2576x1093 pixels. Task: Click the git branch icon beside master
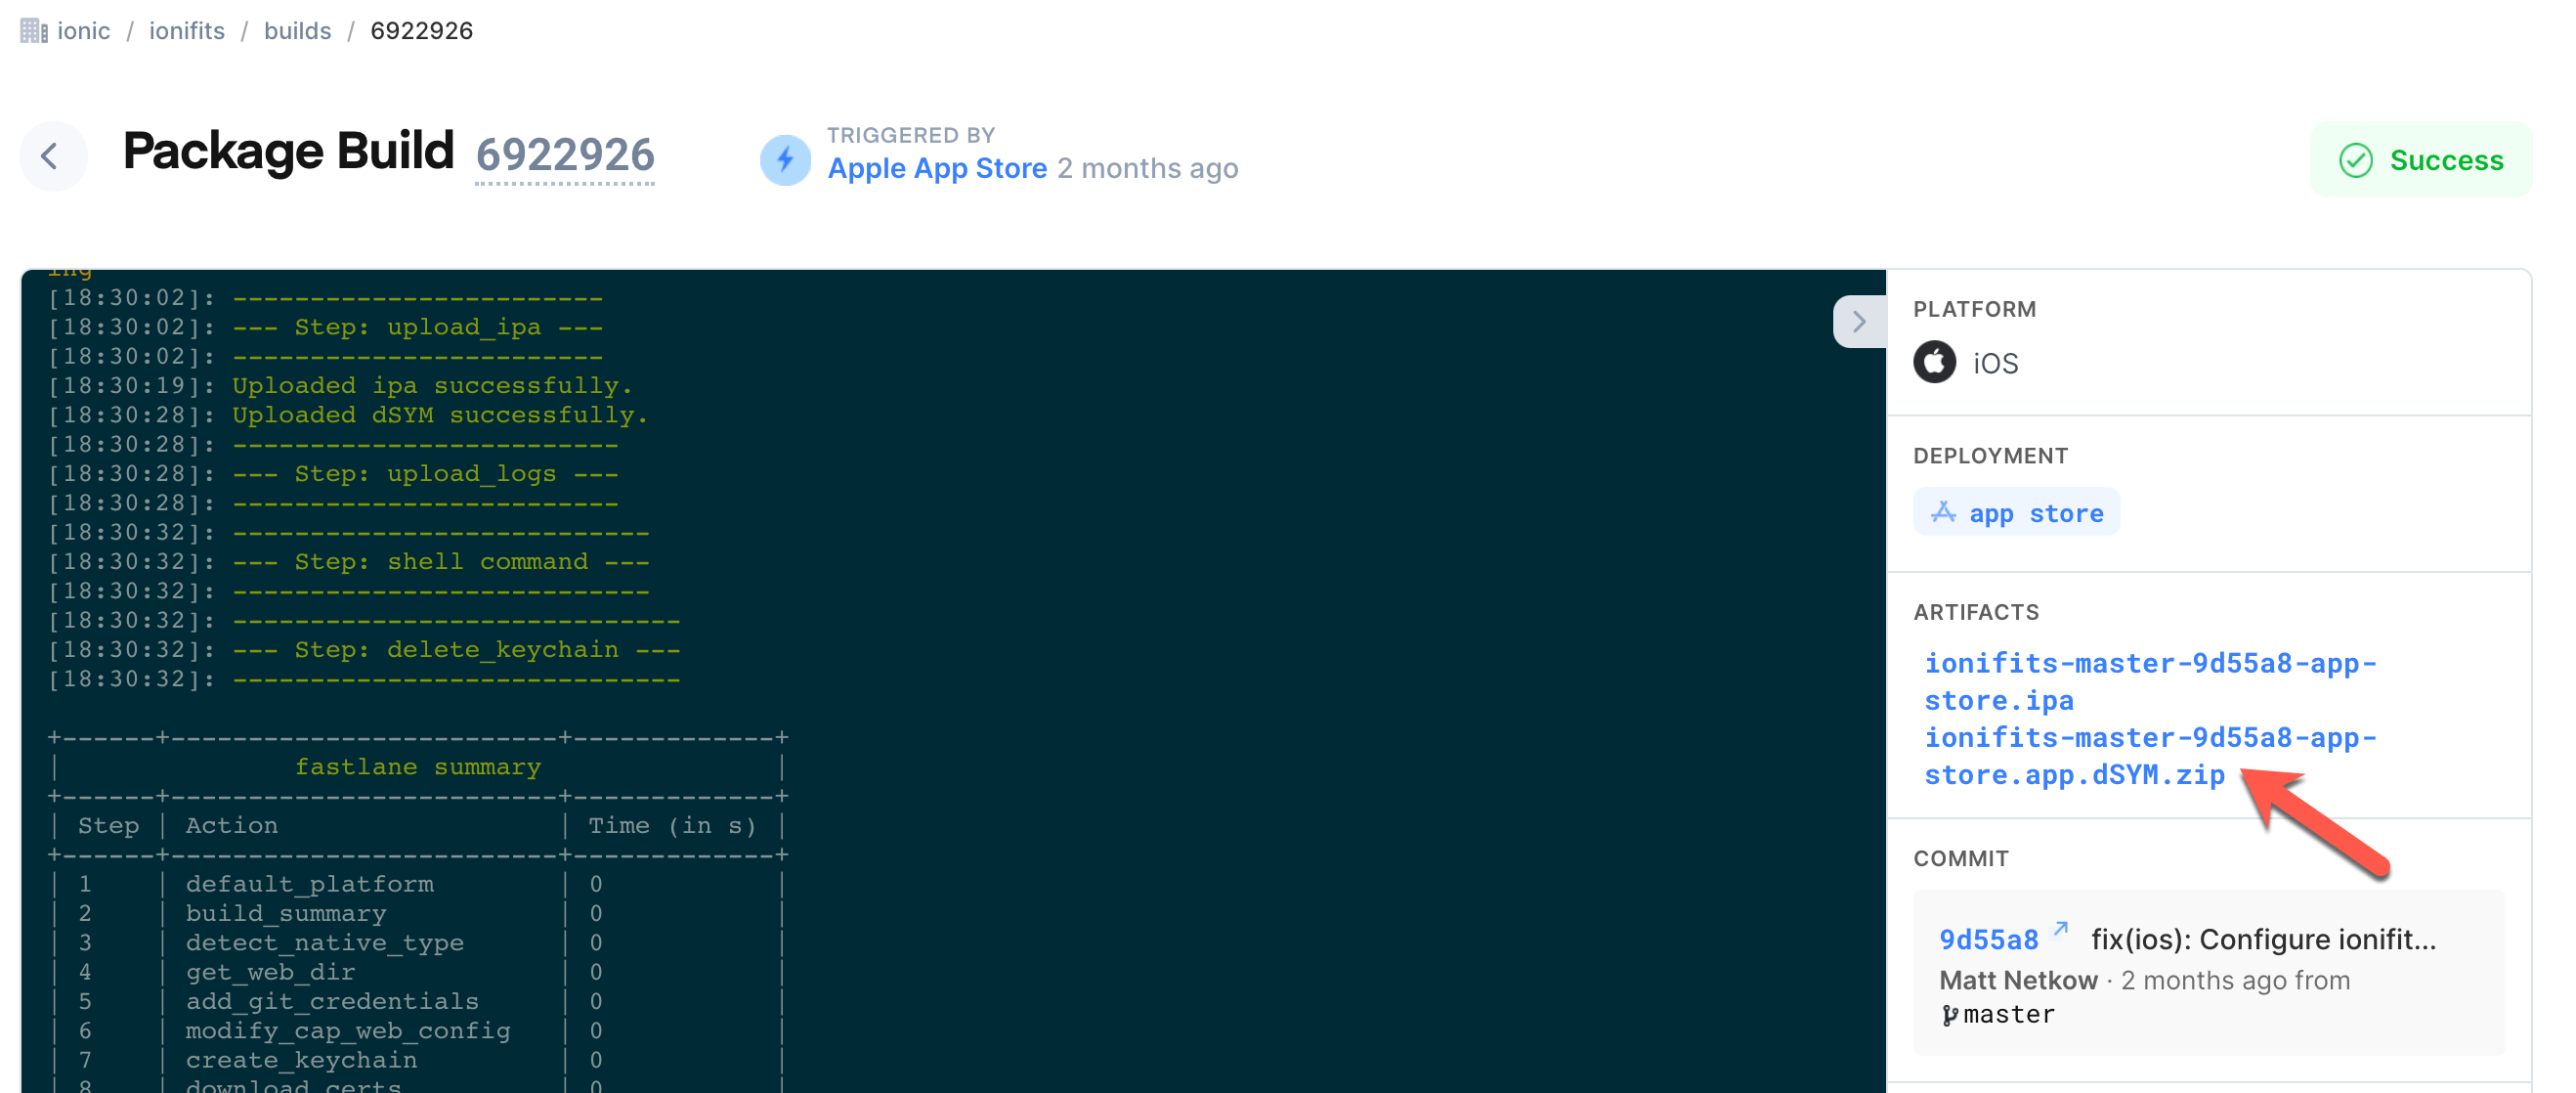point(1949,1015)
